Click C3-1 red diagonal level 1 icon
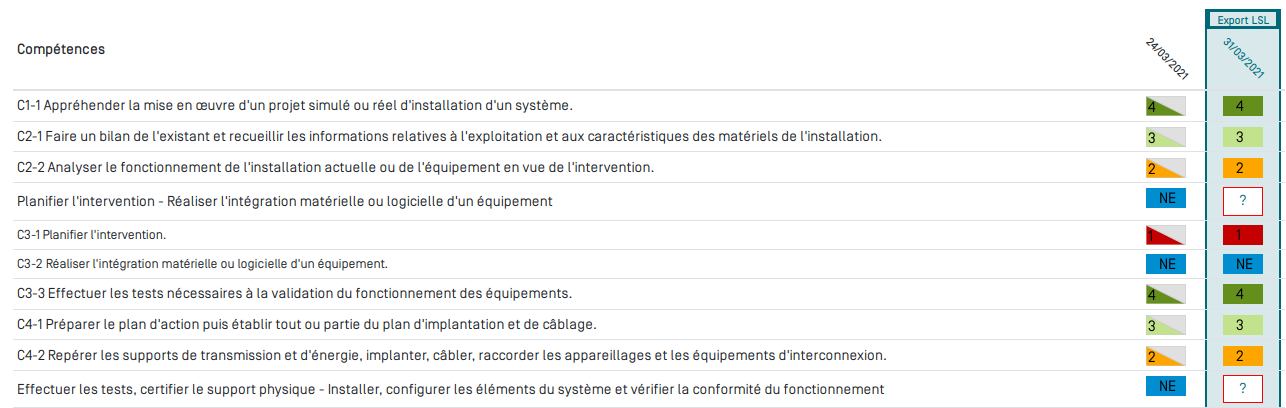The height and width of the screenshot is (408, 1286). click(x=1165, y=235)
